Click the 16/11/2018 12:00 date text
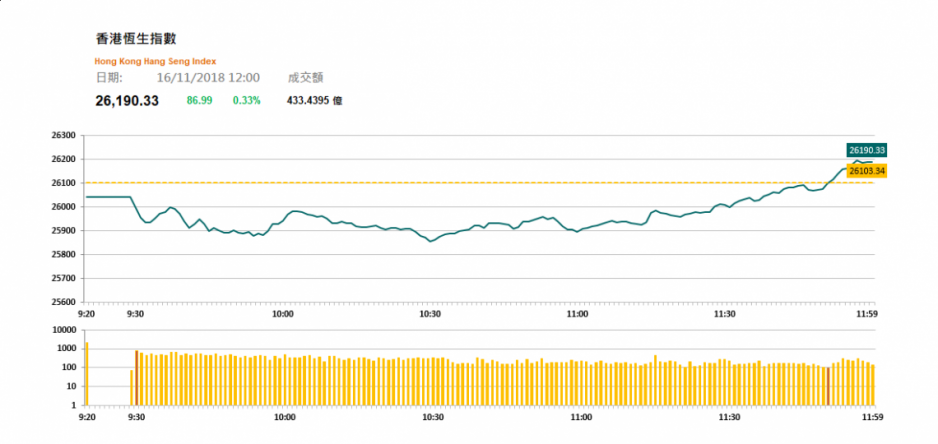 coord(208,78)
